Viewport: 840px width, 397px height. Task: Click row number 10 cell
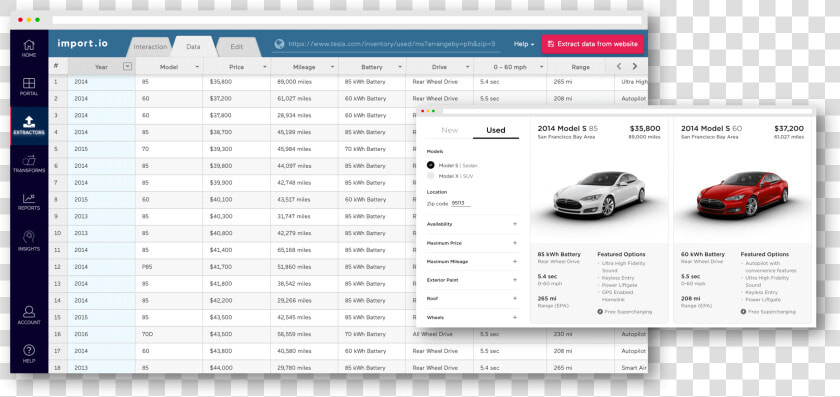point(58,233)
